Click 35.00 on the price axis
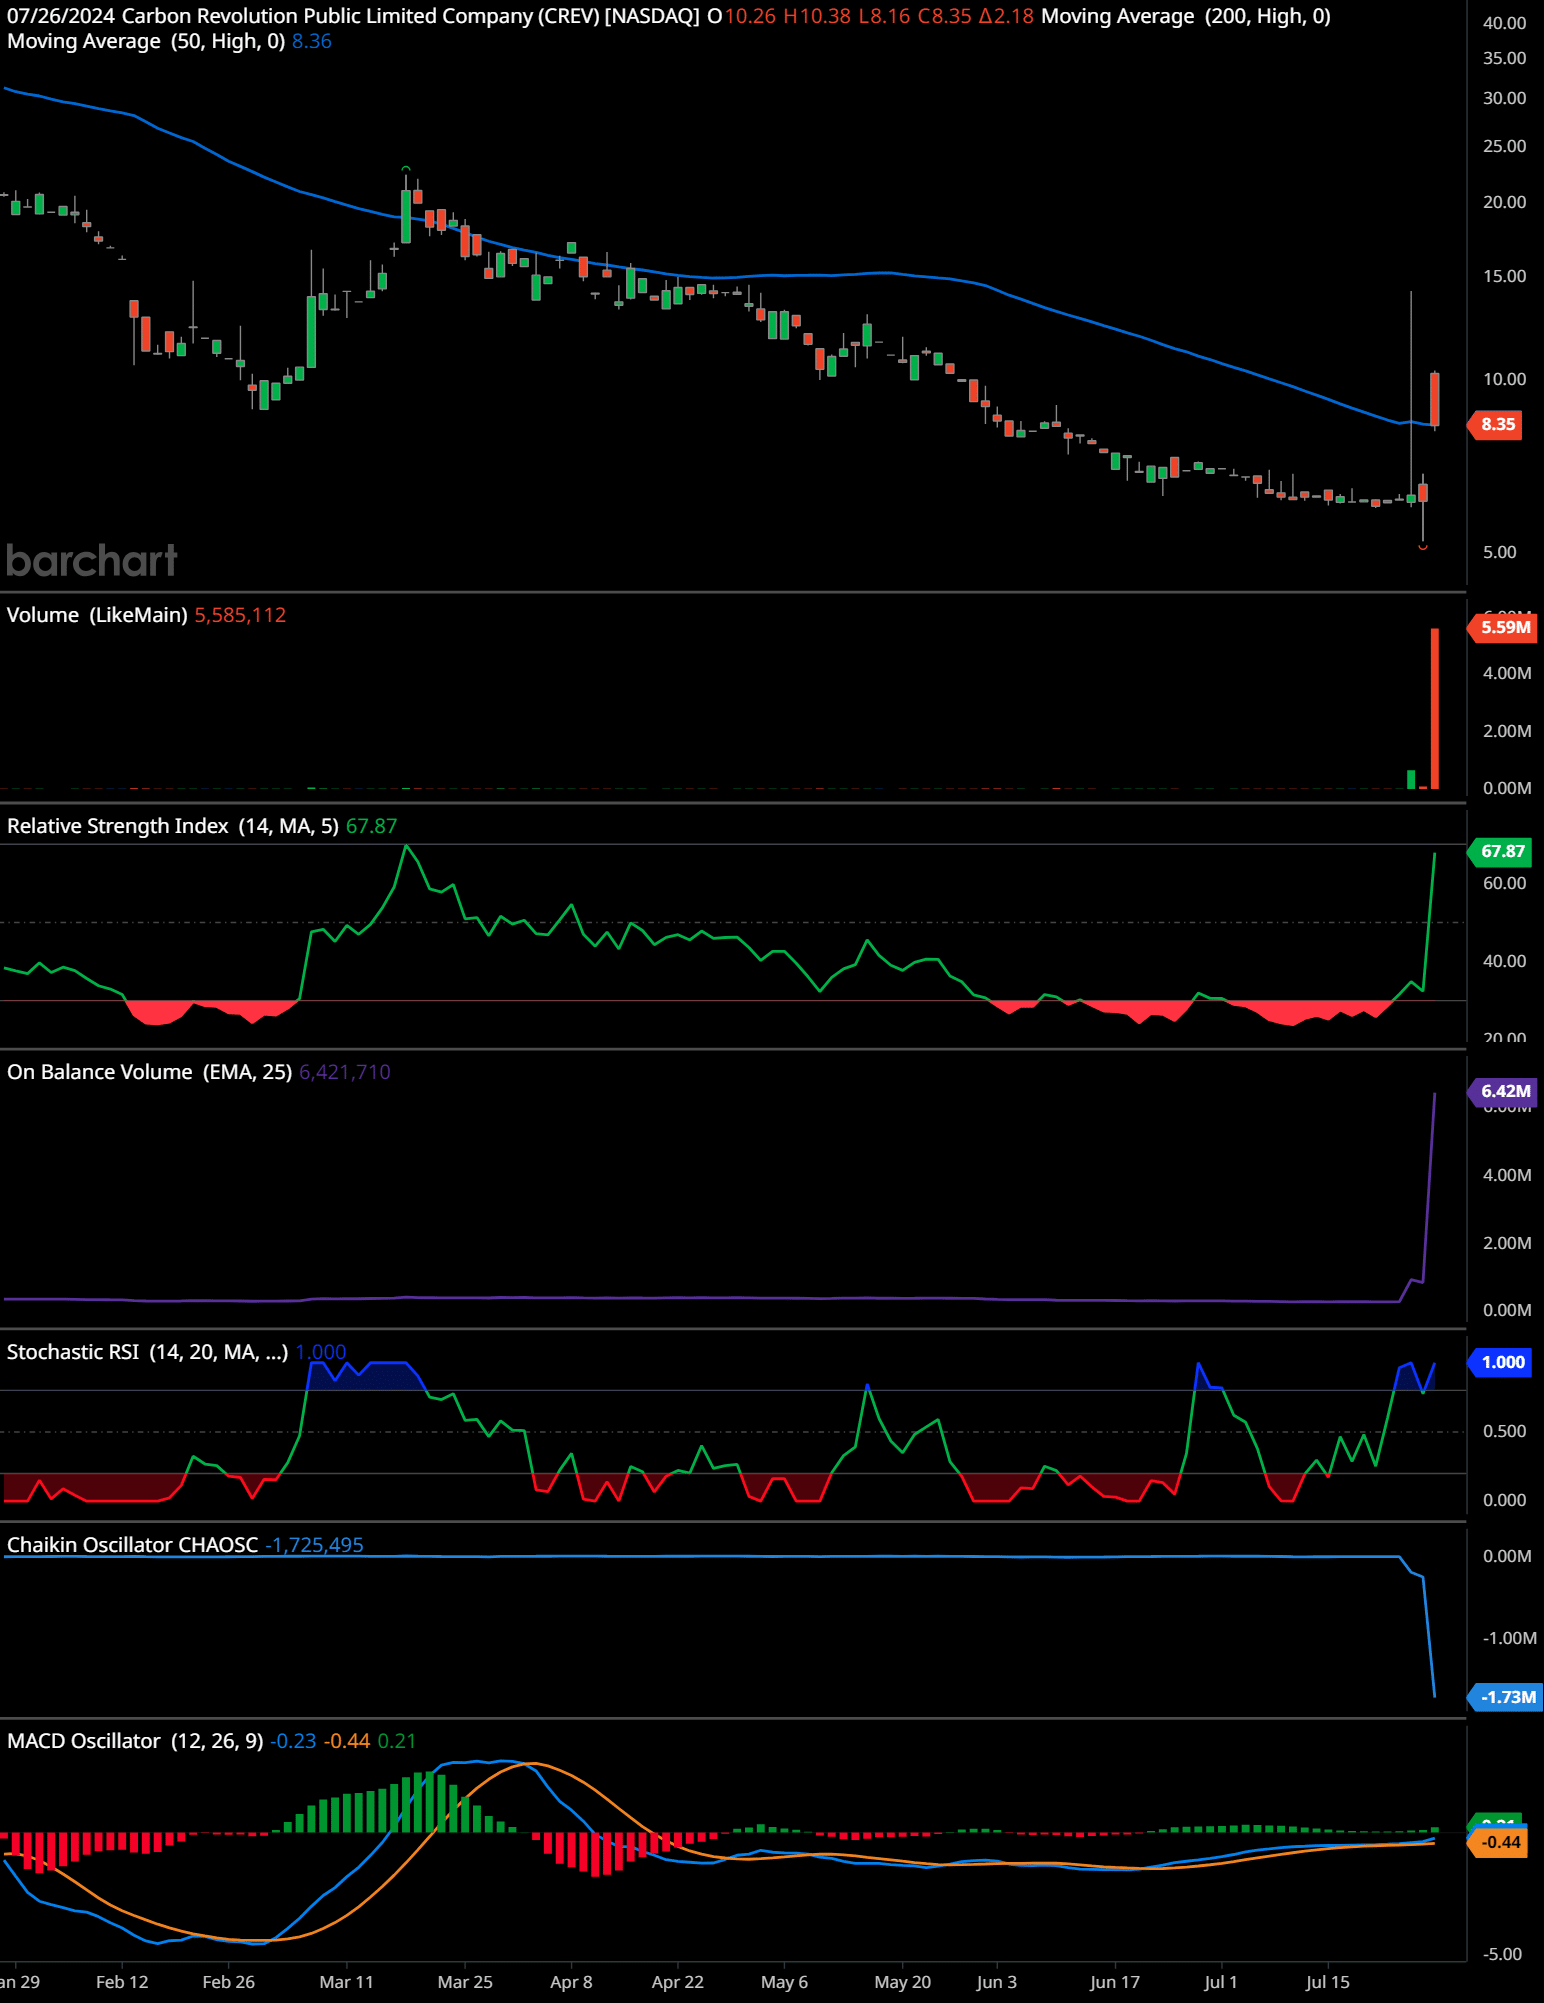Screen dimensions: 1544x2003 coord(1504,58)
